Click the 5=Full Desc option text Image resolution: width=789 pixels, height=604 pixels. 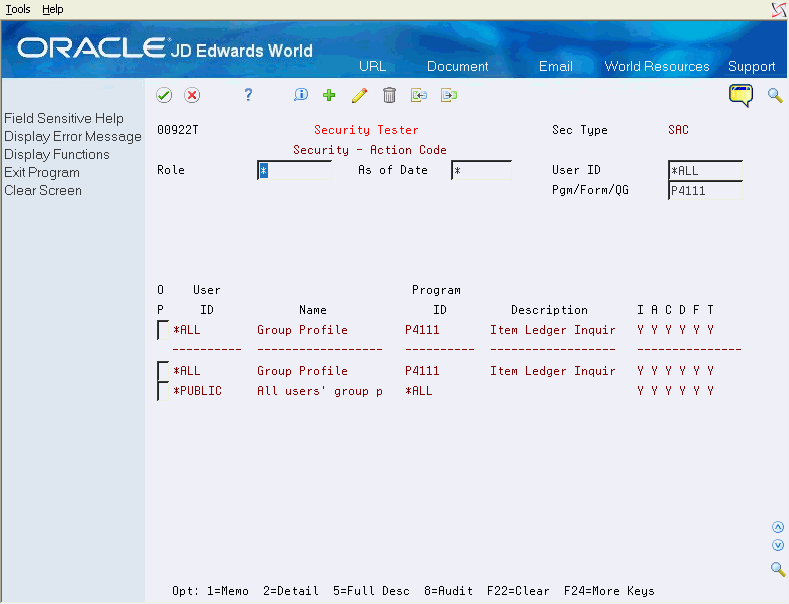click(371, 591)
